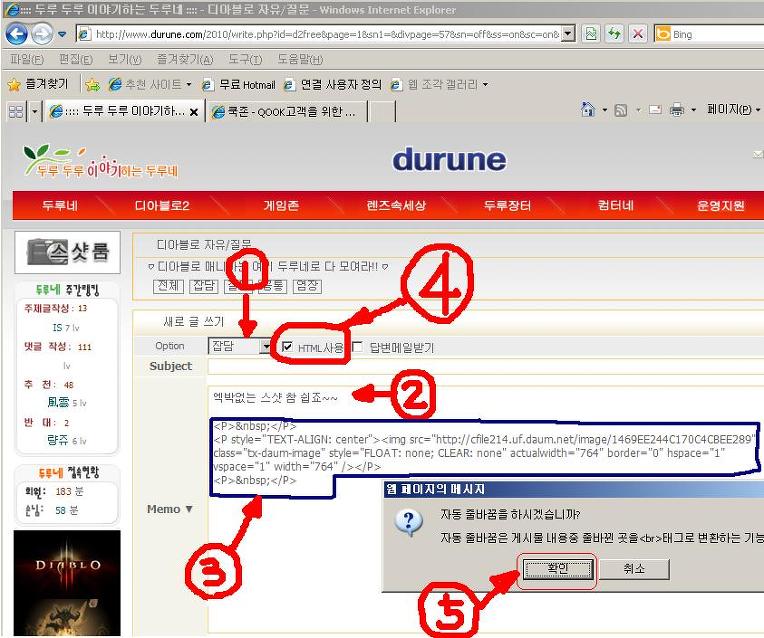Open the 디아블로2 navigation menu
The image size is (764, 638).
pos(162,205)
